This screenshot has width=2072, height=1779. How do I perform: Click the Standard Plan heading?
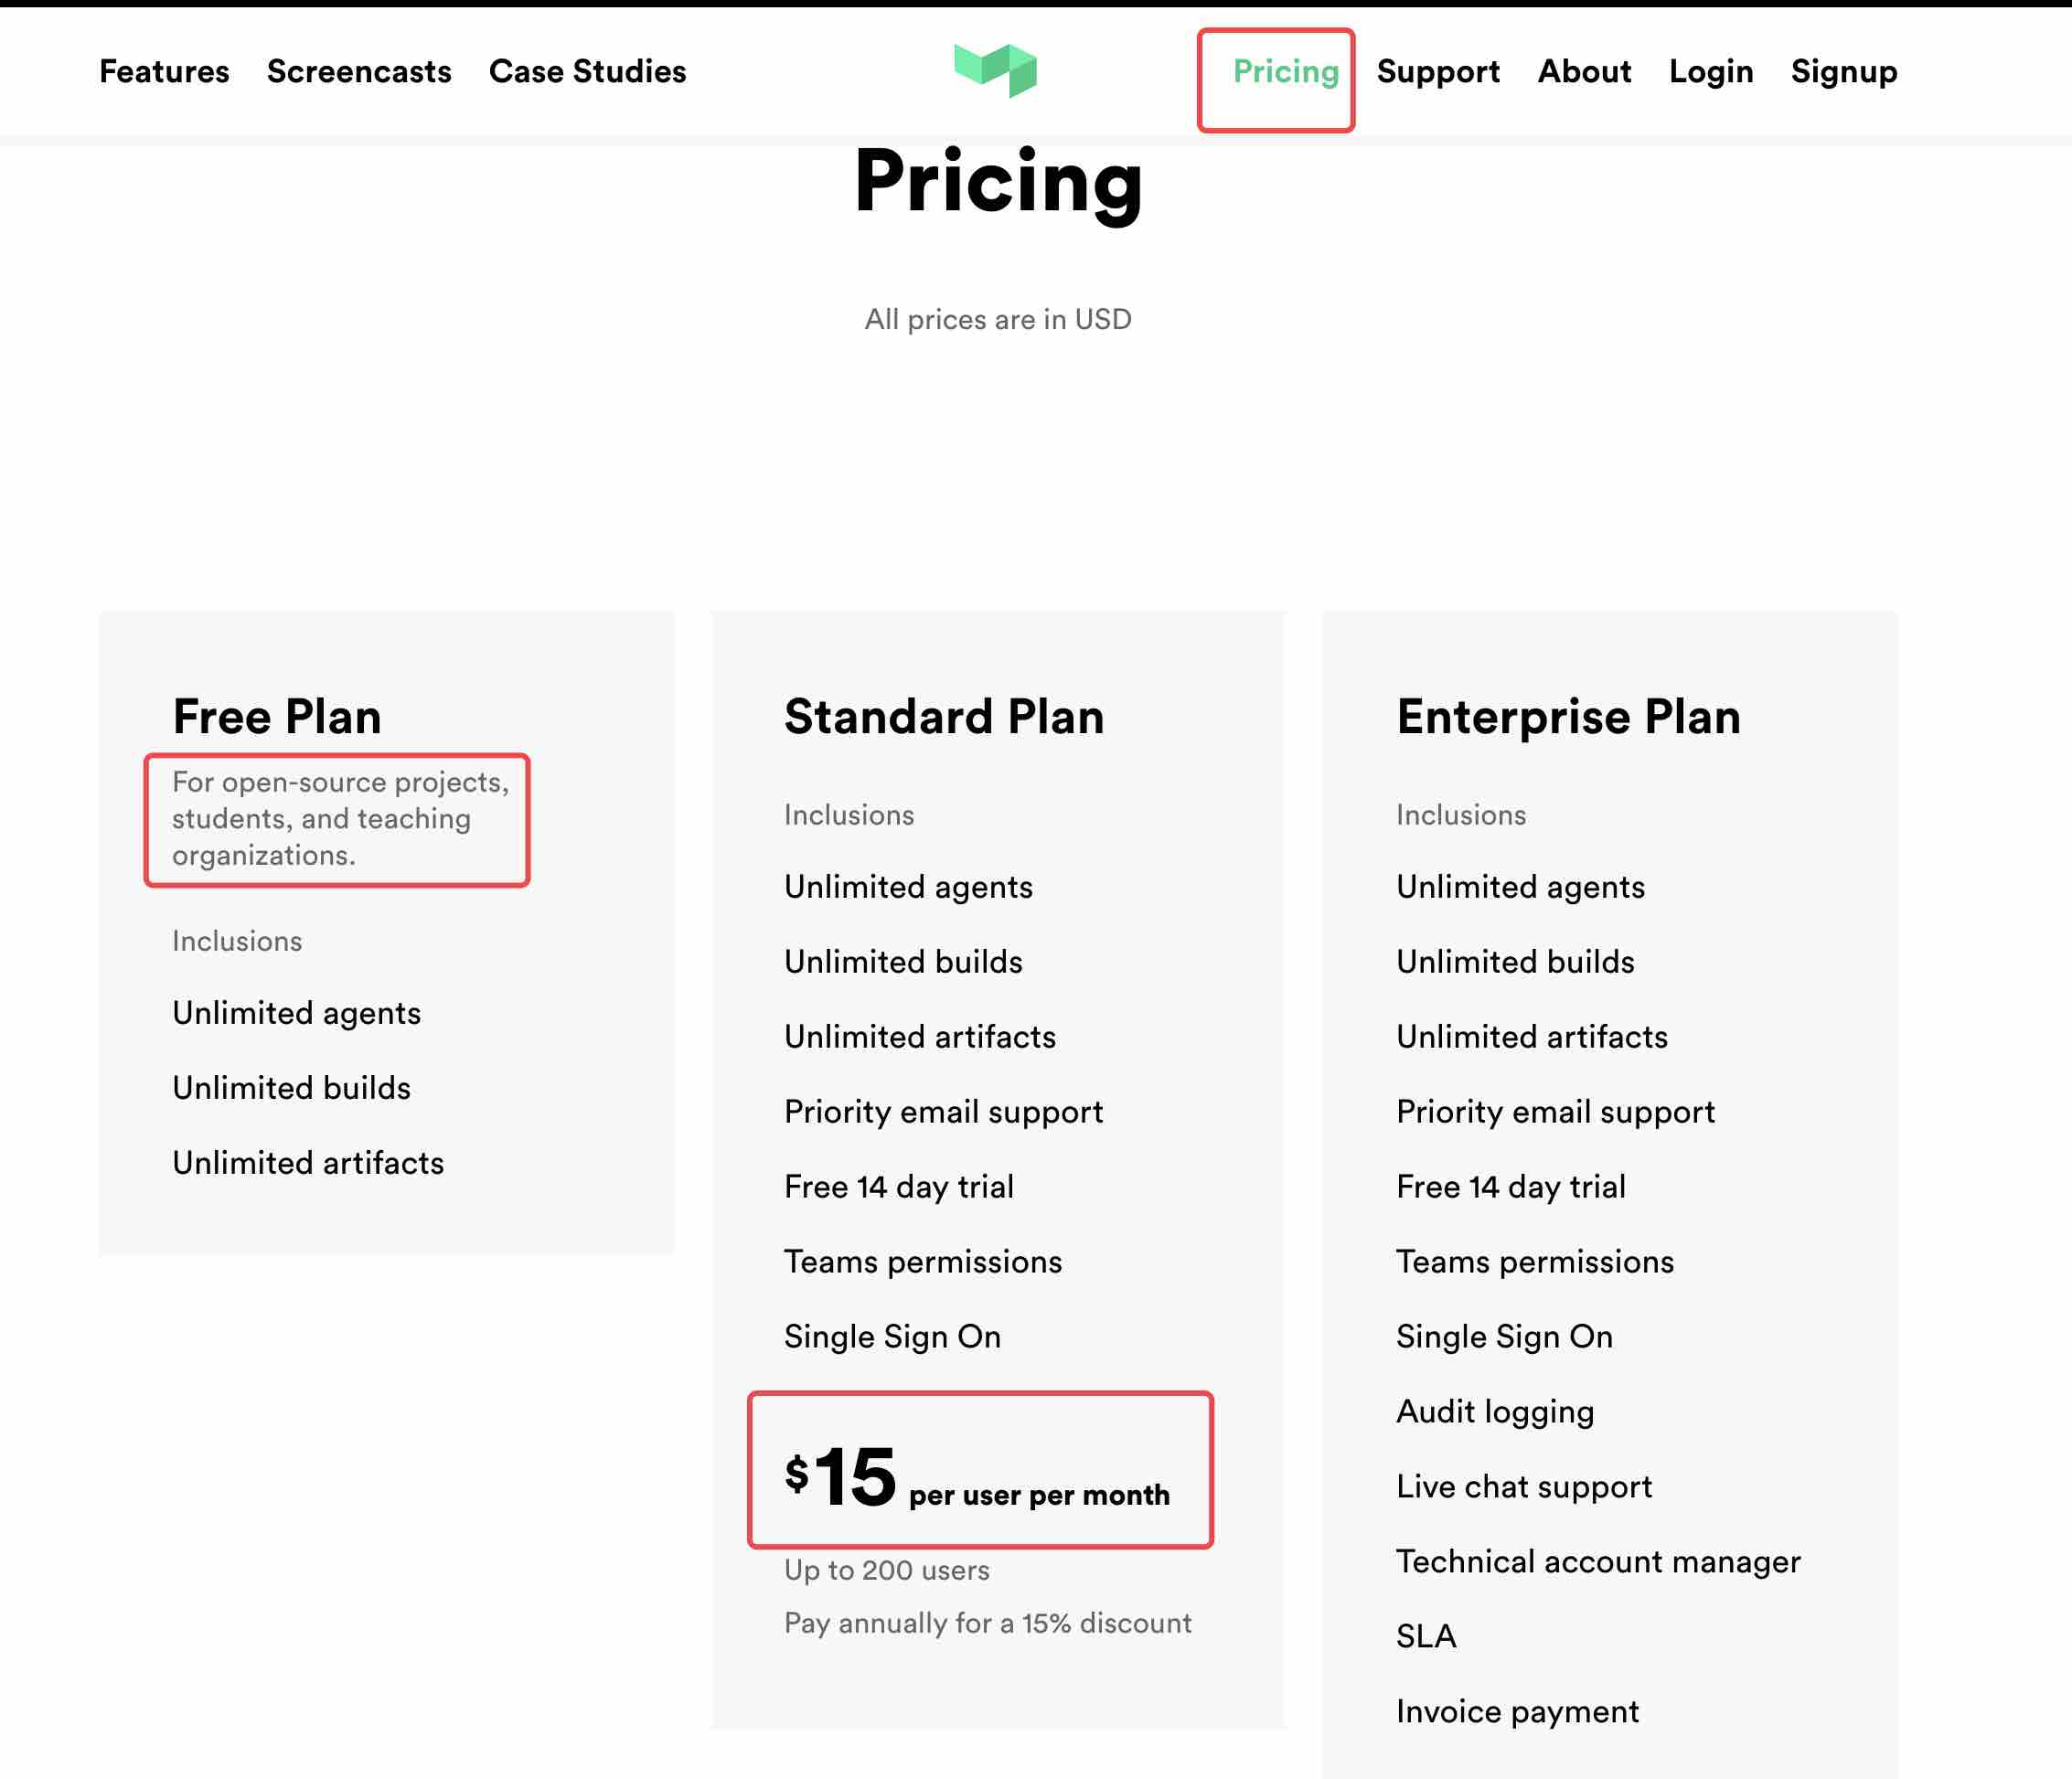click(x=943, y=717)
